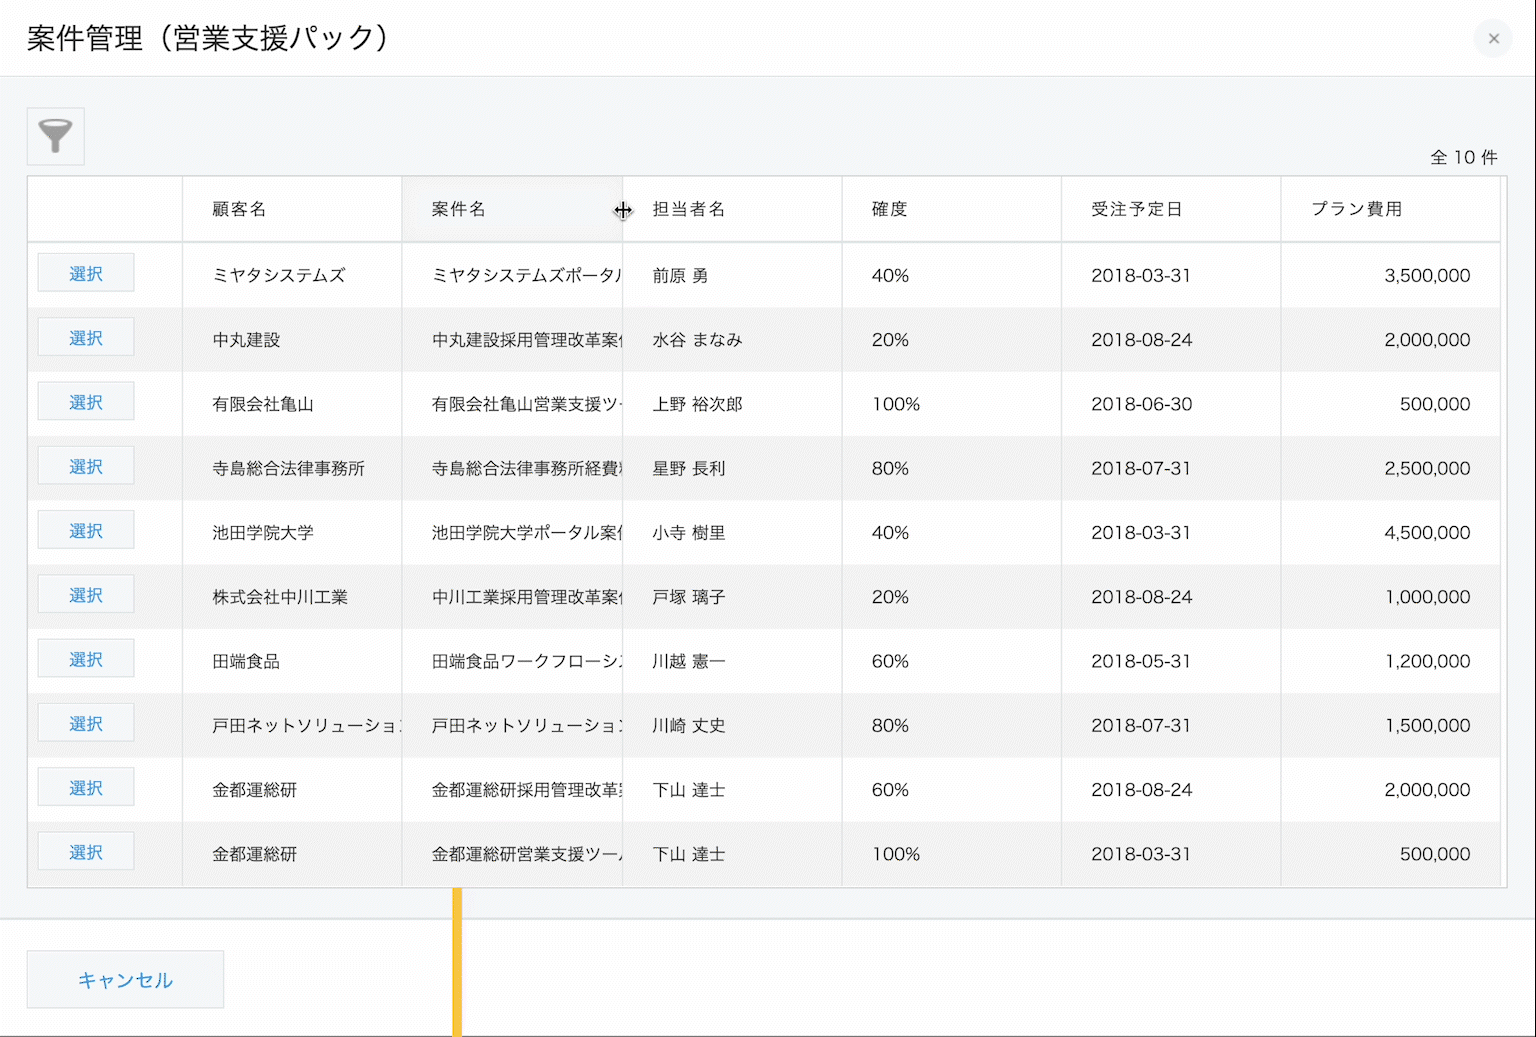
Task: Select the last 金都運総研 row at 100%
Action: pyautogui.click(x=85, y=850)
